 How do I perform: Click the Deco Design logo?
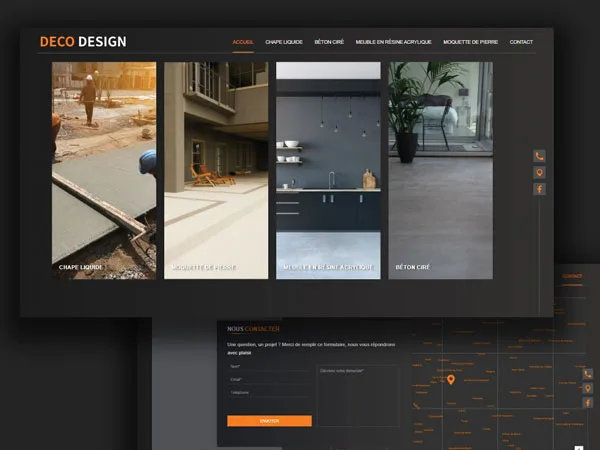(x=83, y=42)
